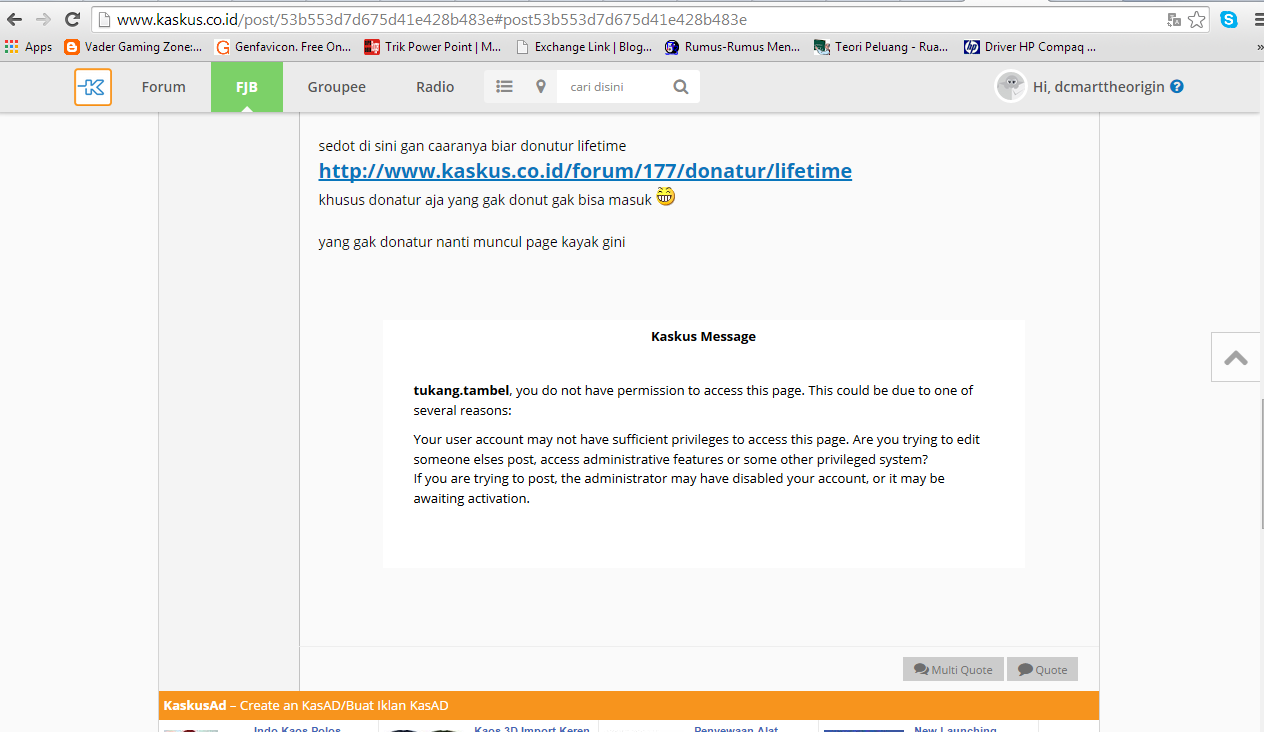This screenshot has width=1264, height=732.
Task: Click the user avatar picture
Action: click(x=1010, y=87)
